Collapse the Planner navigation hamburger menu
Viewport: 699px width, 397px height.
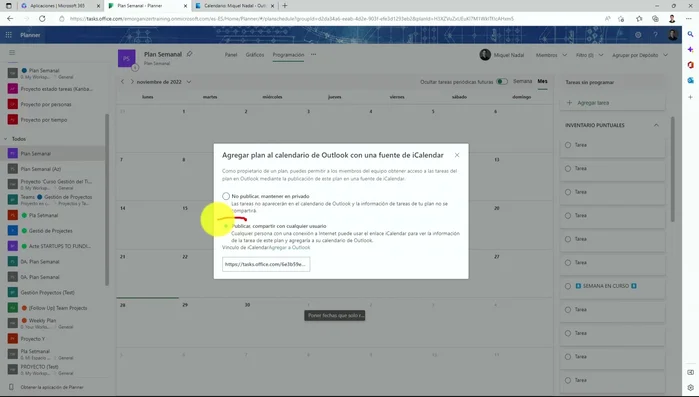point(12,53)
